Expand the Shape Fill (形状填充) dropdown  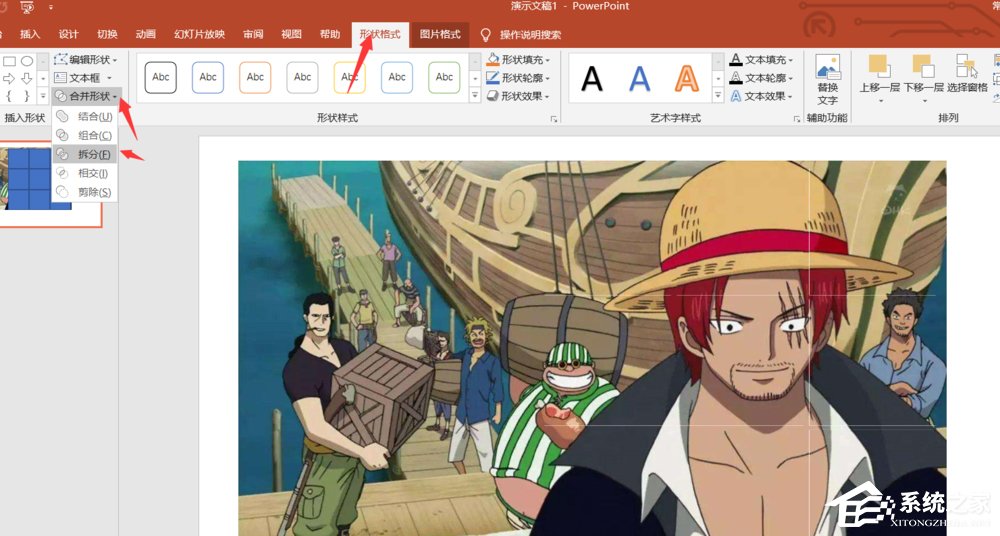(x=517, y=60)
